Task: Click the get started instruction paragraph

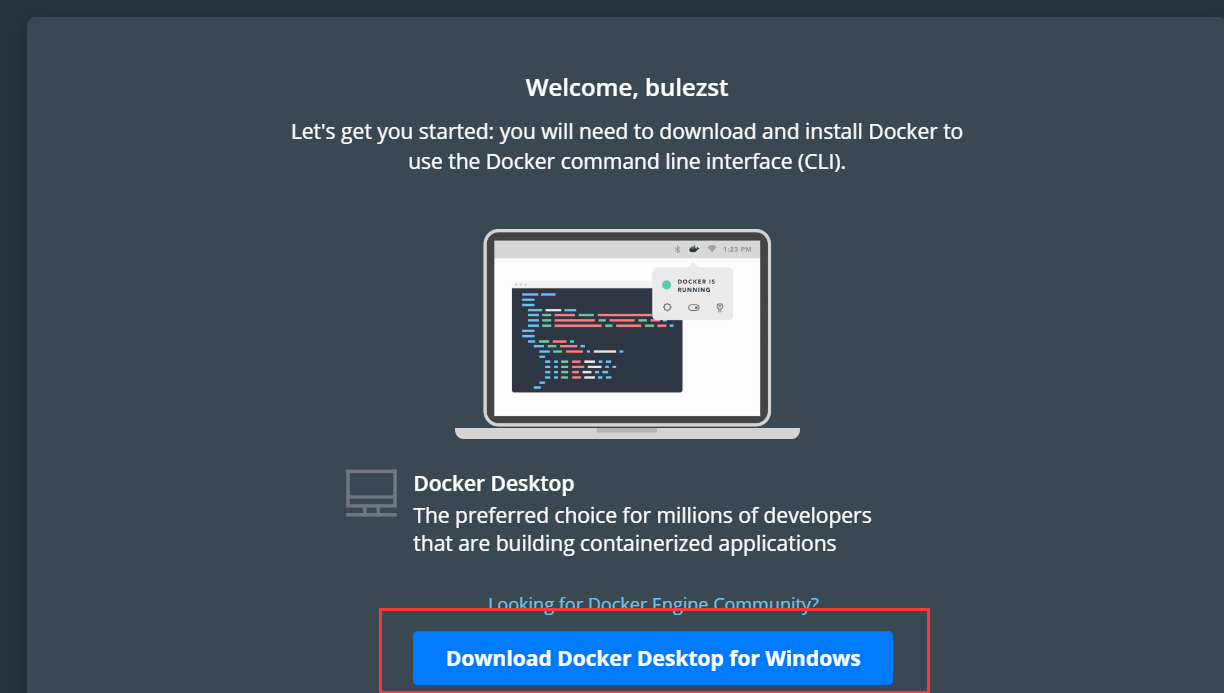Action: click(627, 146)
